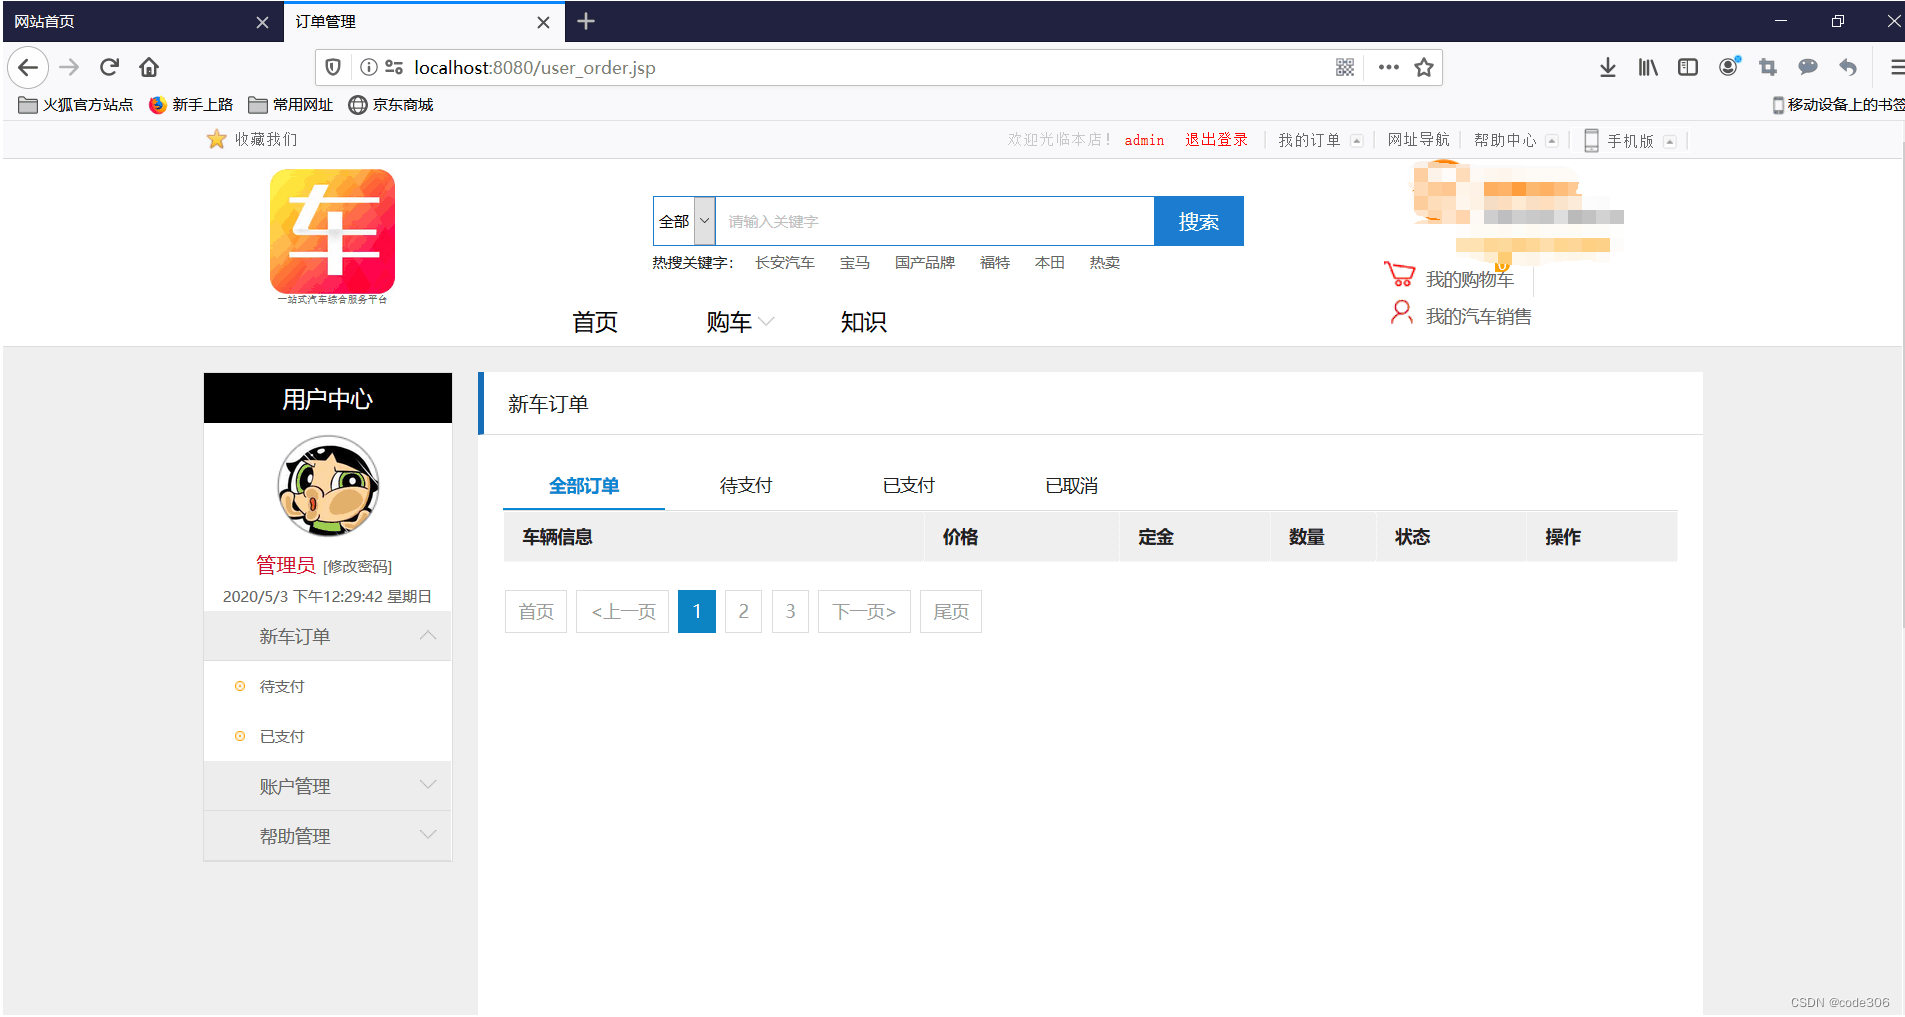Click hot keyword 国产品牌

(924, 263)
